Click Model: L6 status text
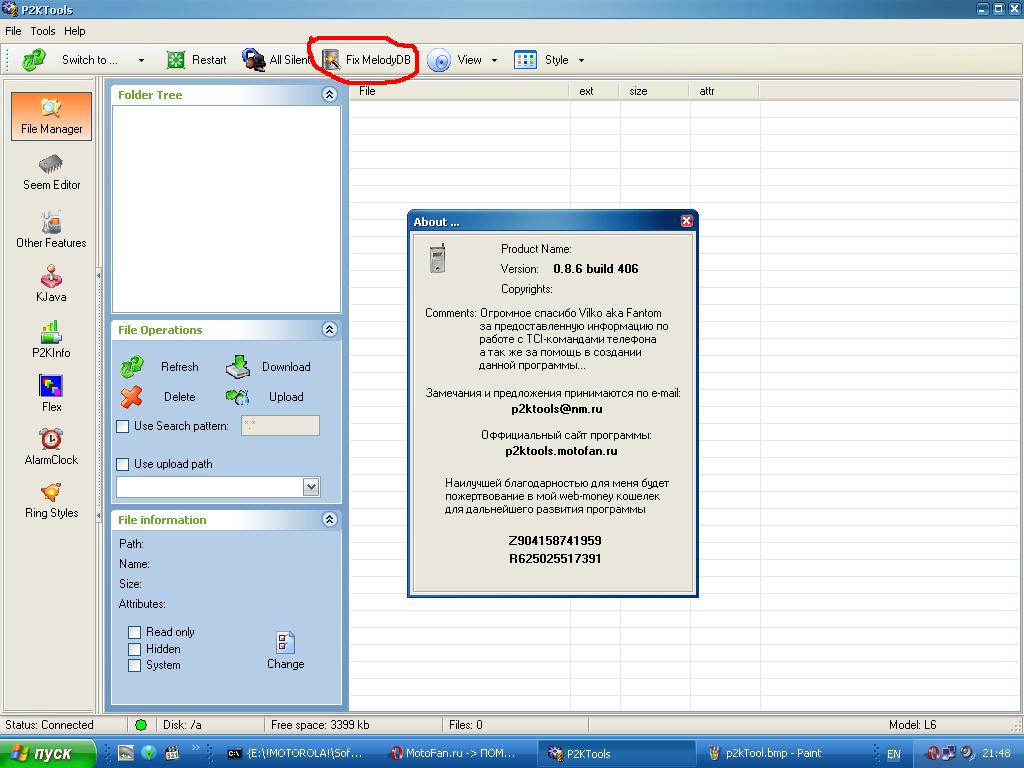The width and height of the screenshot is (1024, 768). pos(912,725)
